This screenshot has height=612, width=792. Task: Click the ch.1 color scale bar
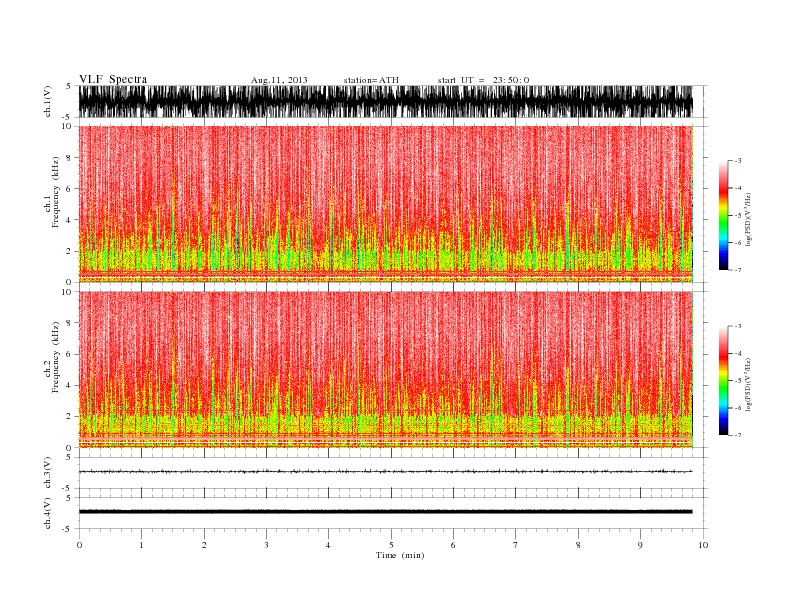pos(723,216)
